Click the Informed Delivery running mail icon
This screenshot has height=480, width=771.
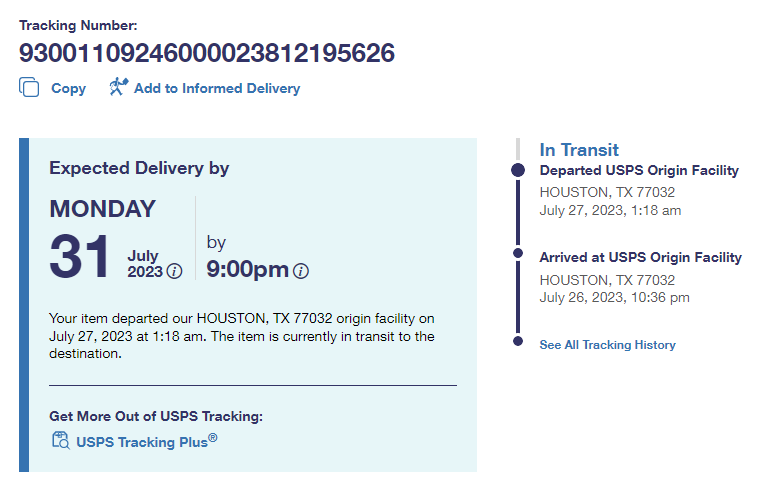pos(119,87)
